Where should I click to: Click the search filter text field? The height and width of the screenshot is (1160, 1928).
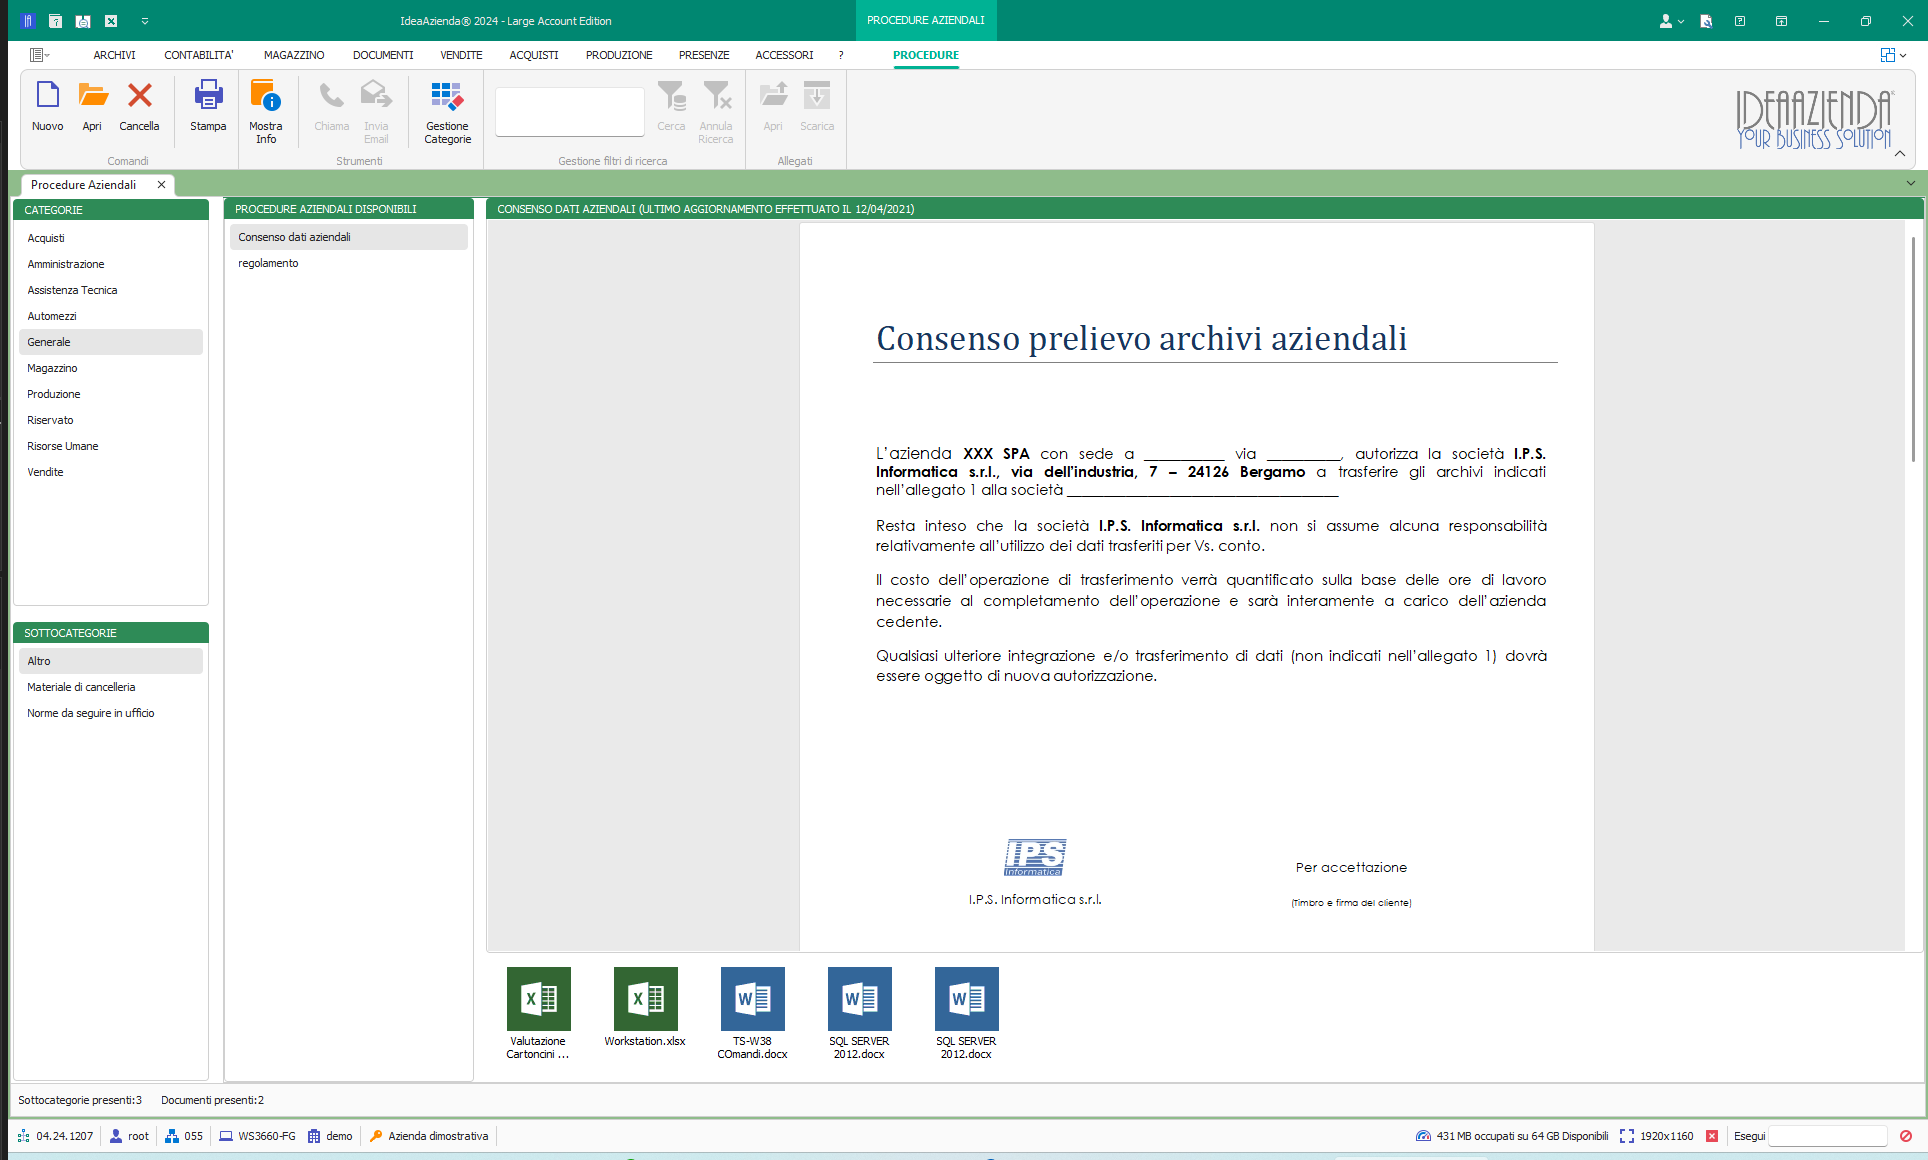[x=570, y=111]
